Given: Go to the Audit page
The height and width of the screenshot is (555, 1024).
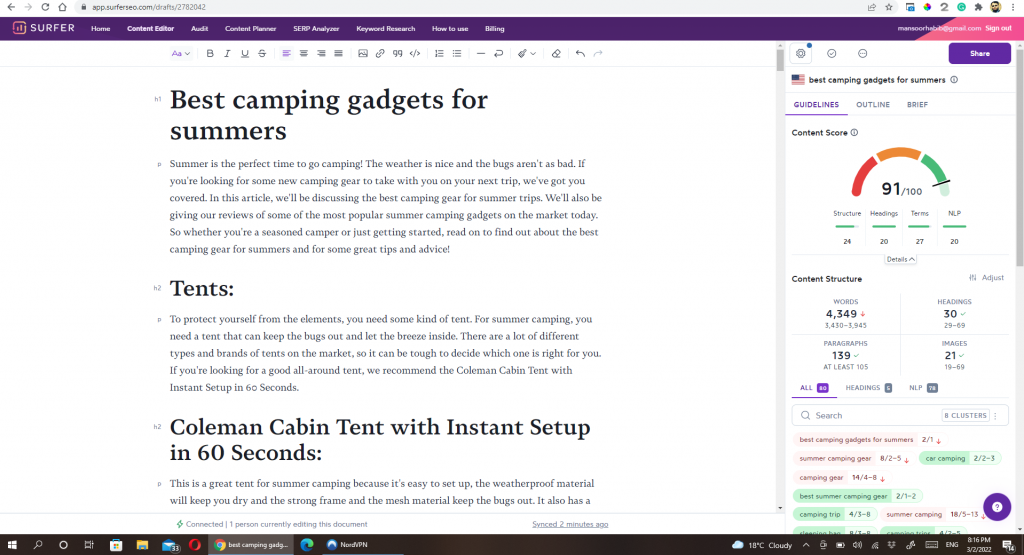Looking at the screenshot, I should point(199,29).
